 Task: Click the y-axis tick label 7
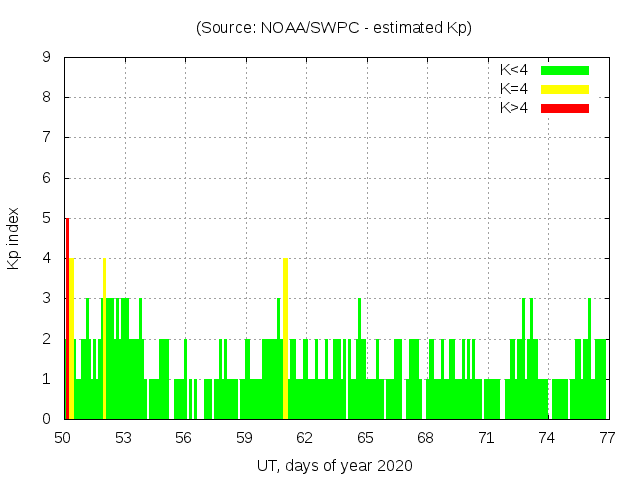[x=47, y=138]
